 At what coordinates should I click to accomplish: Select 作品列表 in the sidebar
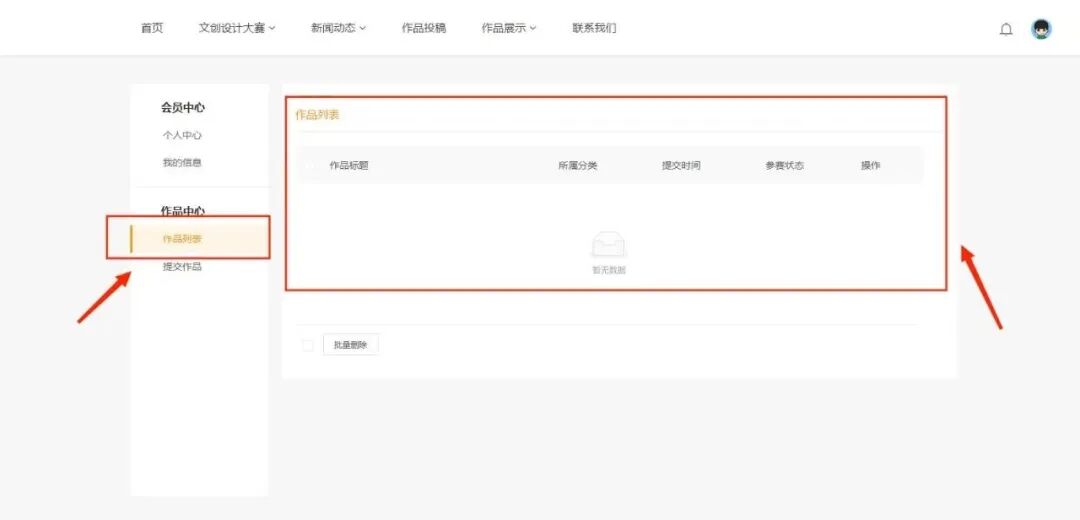(200, 239)
